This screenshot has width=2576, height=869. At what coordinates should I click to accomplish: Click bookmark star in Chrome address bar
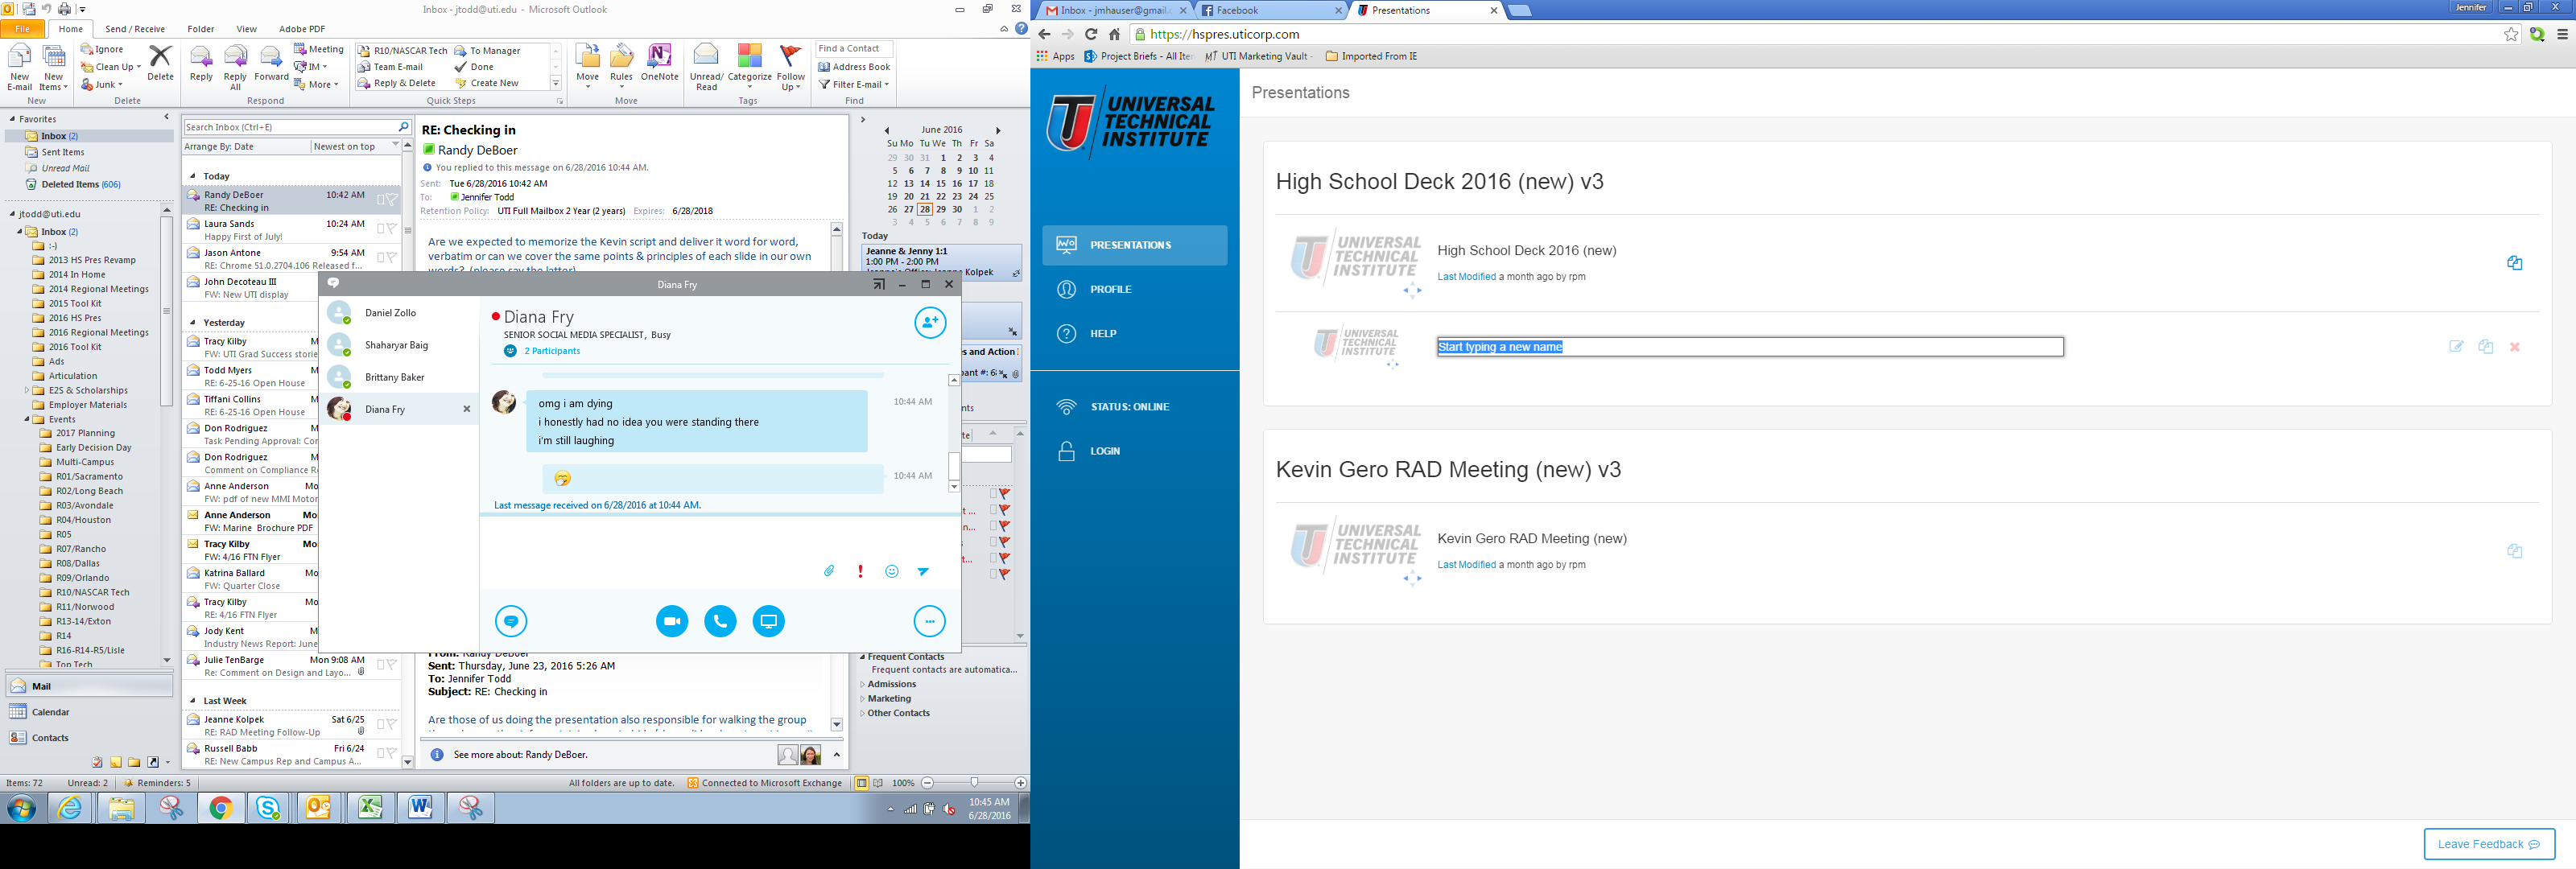[x=2511, y=34]
